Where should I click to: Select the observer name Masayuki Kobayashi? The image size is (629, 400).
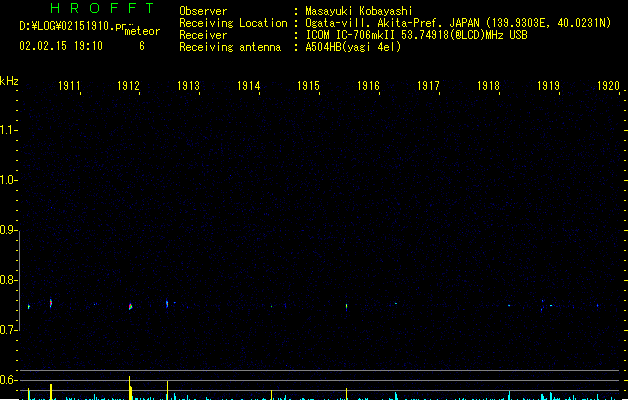[359, 11]
